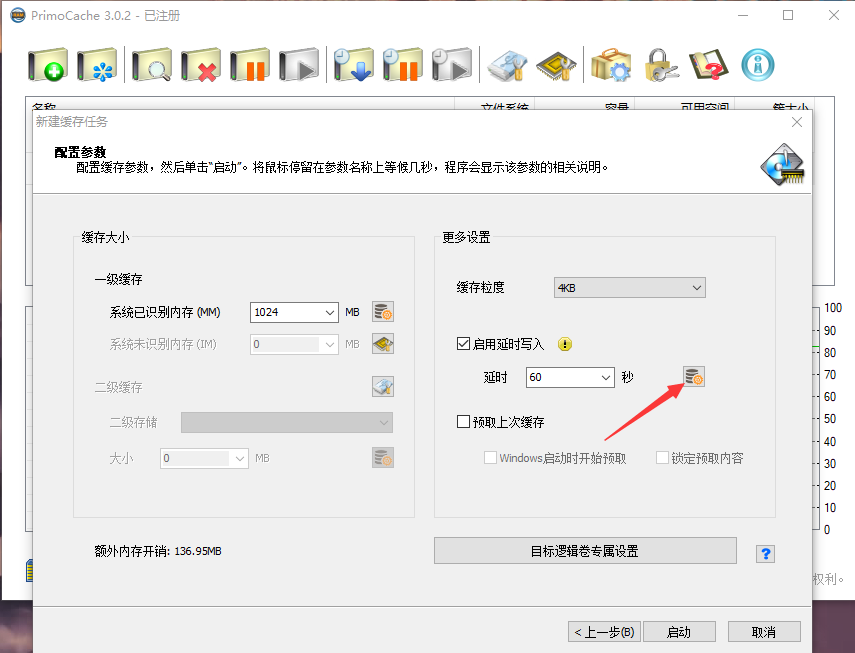This screenshot has width=855, height=653.
Task: Open the toolbar disk-with-tools storage management icon
Action: pyautogui.click(x=507, y=65)
